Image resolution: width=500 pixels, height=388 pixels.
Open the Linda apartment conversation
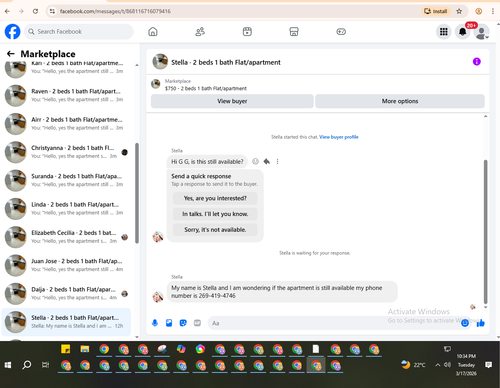point(67,208)
